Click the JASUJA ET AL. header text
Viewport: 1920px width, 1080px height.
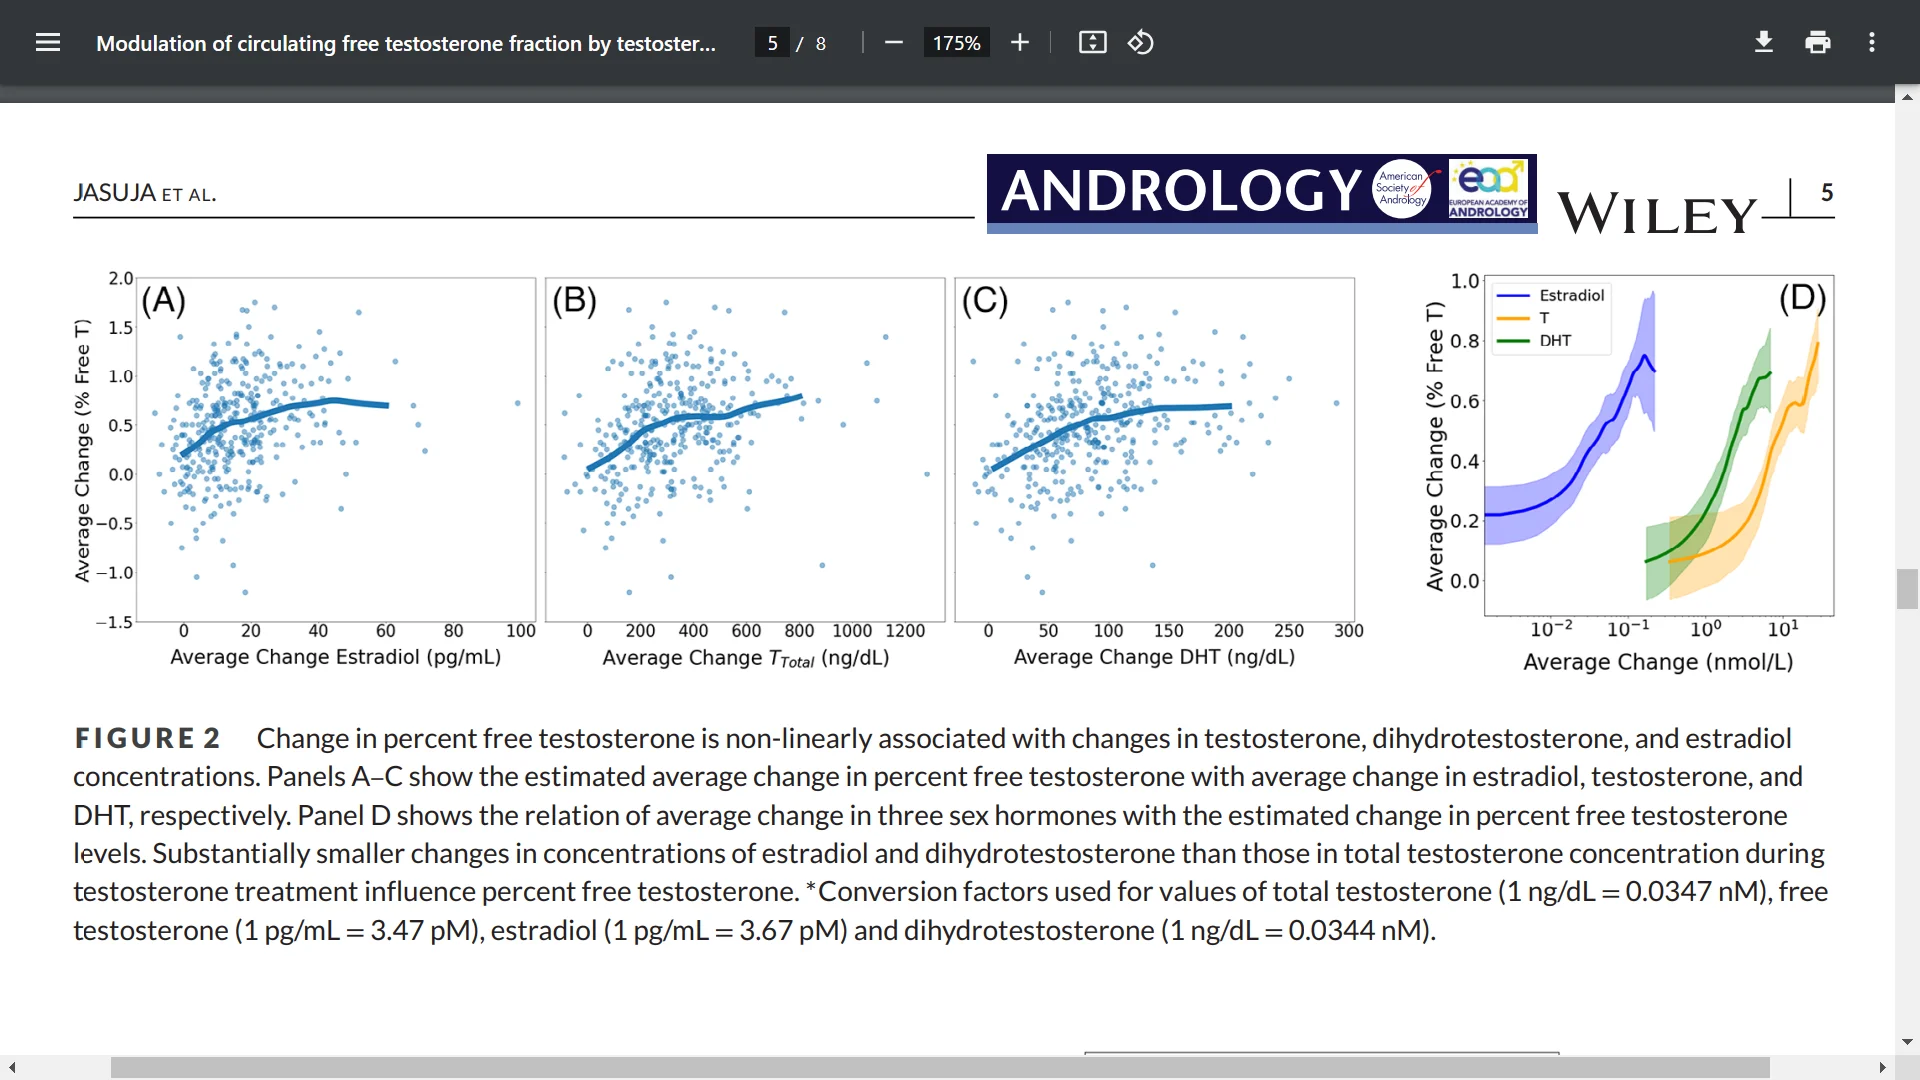pos(145,193)
